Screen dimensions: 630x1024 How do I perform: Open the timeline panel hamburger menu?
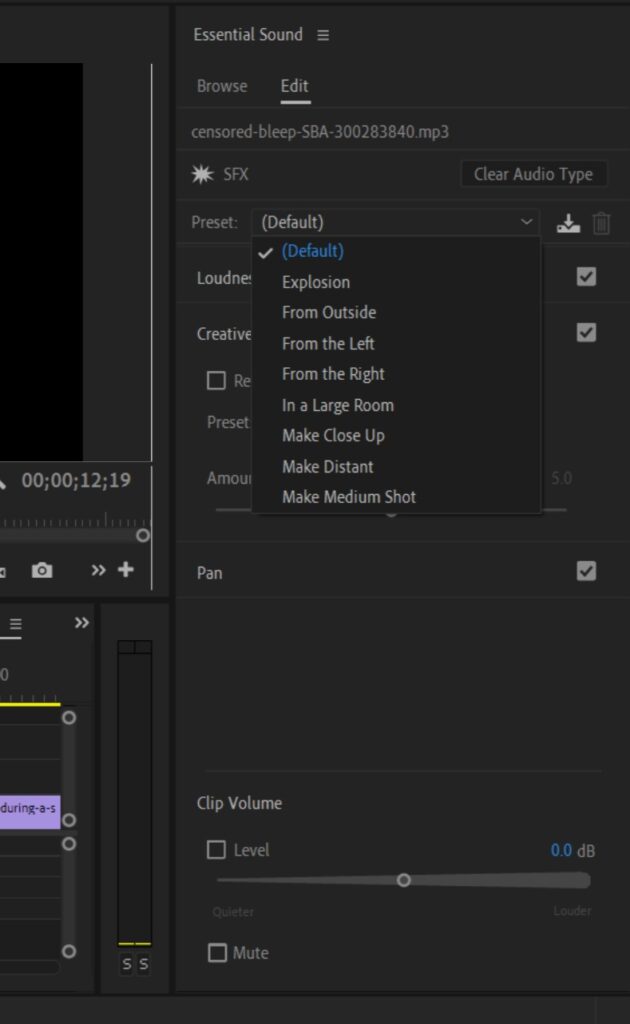pos(15,624)
